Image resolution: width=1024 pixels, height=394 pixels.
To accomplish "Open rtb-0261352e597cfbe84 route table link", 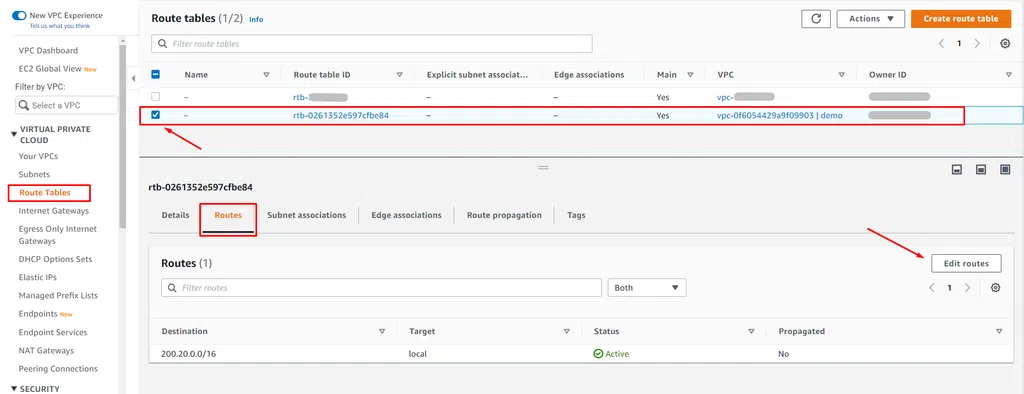I will (x=342, y=115).
